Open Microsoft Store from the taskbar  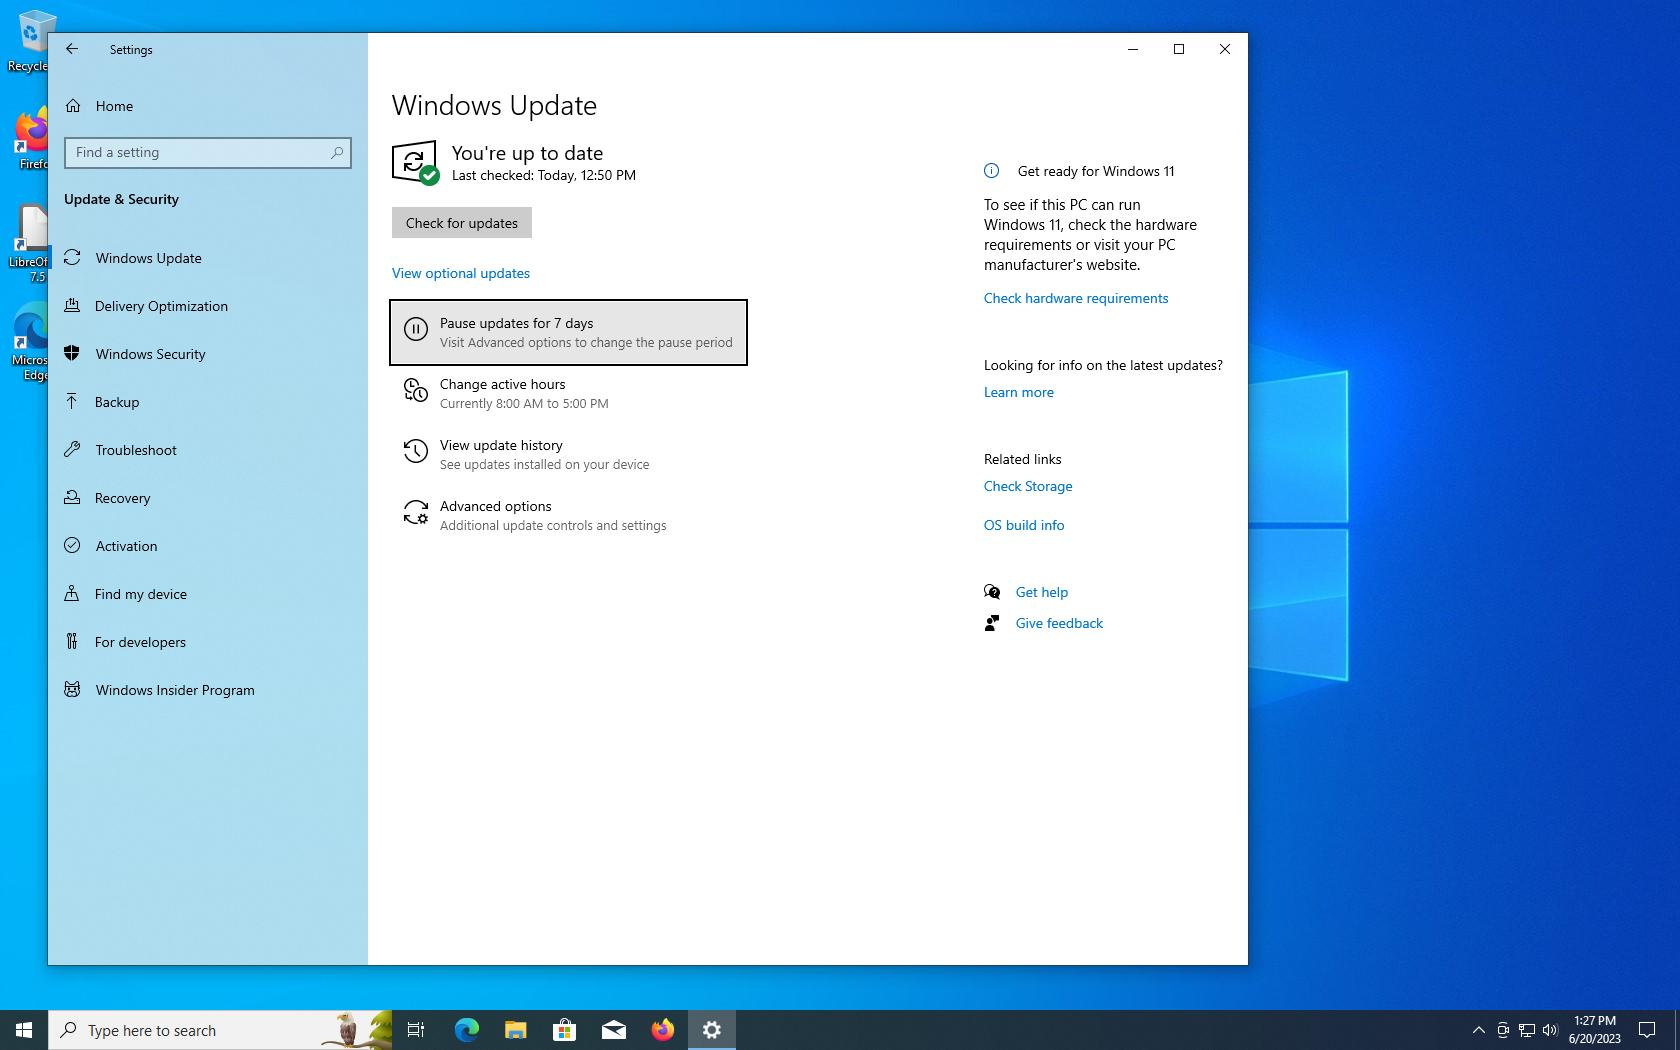pyautogui.click(x=564, y=1030)
